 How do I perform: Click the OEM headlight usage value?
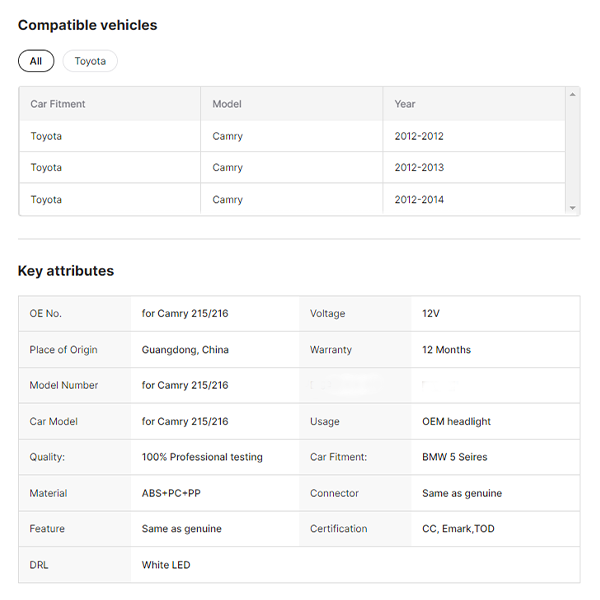click(456, 422)
